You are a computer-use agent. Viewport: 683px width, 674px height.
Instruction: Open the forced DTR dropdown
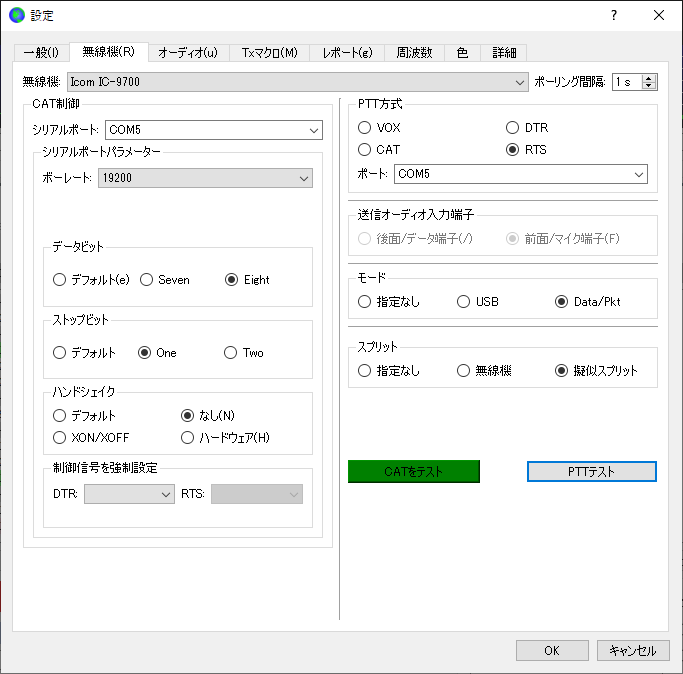[129, 494]
